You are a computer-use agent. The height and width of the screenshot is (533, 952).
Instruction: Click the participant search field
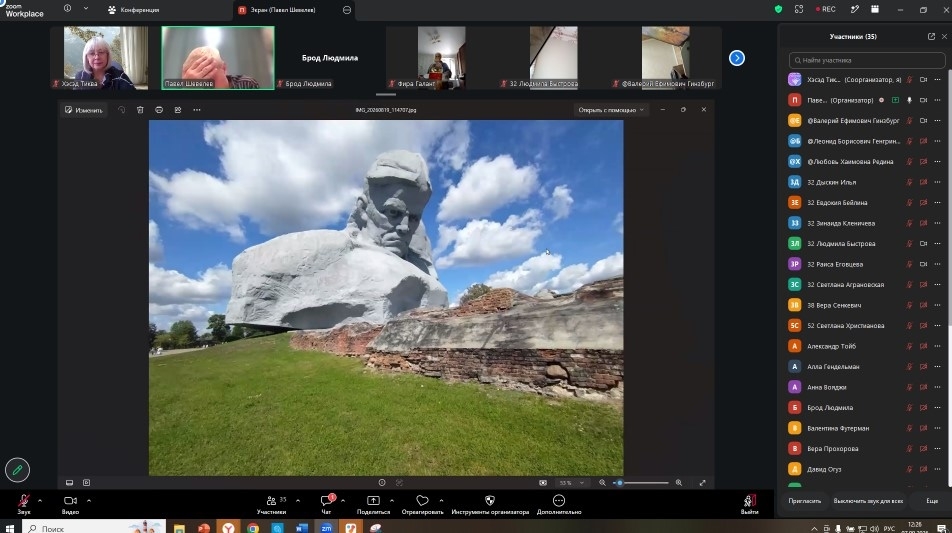[x=867, y=60]
